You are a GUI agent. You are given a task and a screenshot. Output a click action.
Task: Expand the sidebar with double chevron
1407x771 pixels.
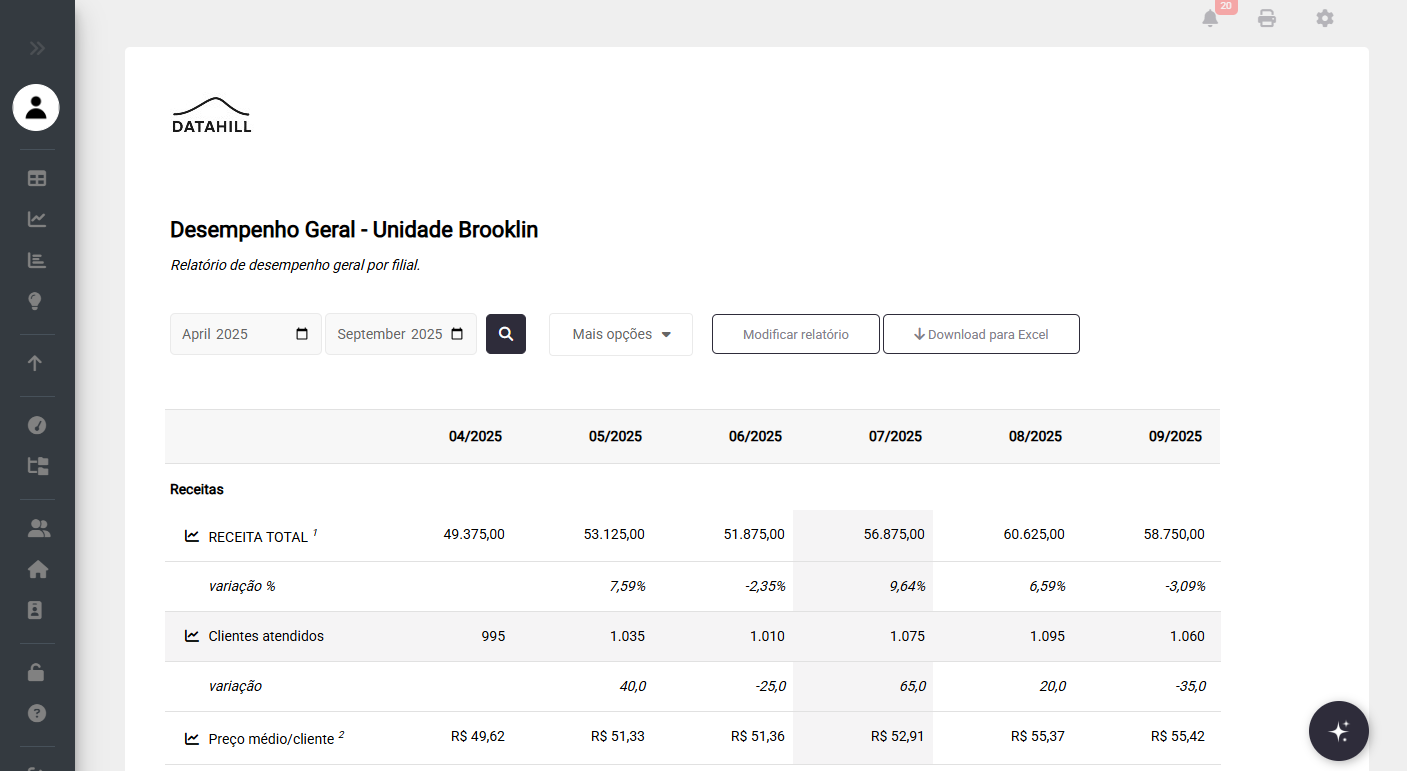(37, 48)
